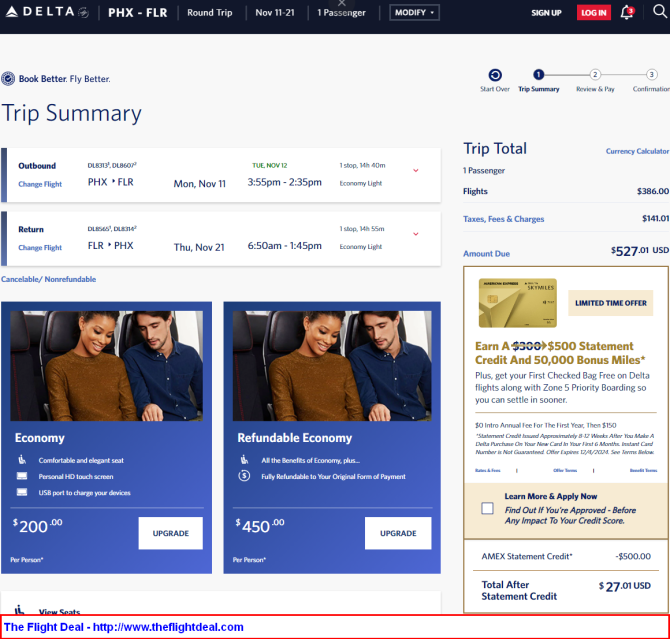Click the Refundable Economy card photo
Screen dimensions: 670x639
tap(332, 366)
